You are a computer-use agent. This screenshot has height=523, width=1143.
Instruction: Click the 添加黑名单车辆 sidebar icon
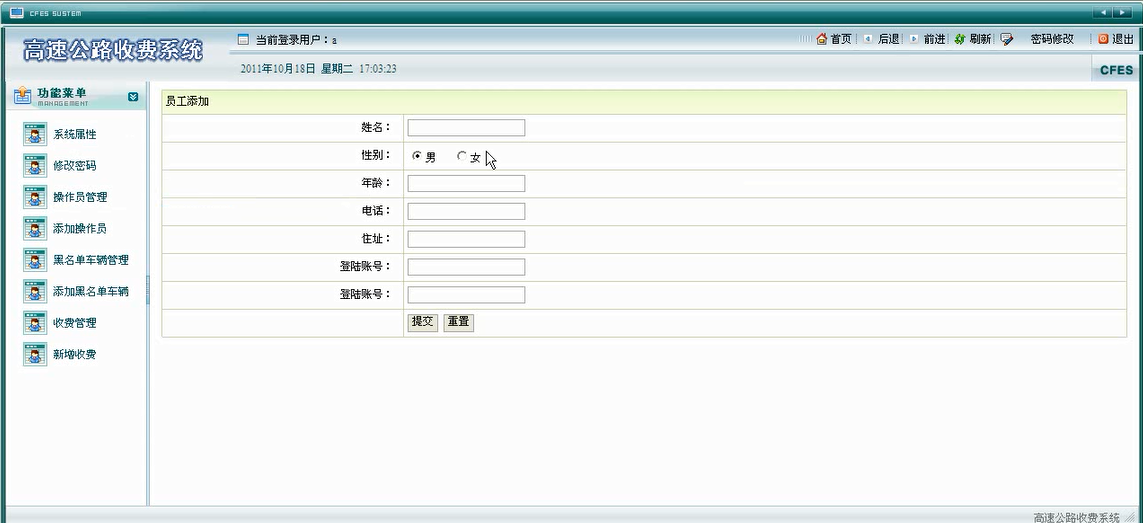[x=35, y=291]
